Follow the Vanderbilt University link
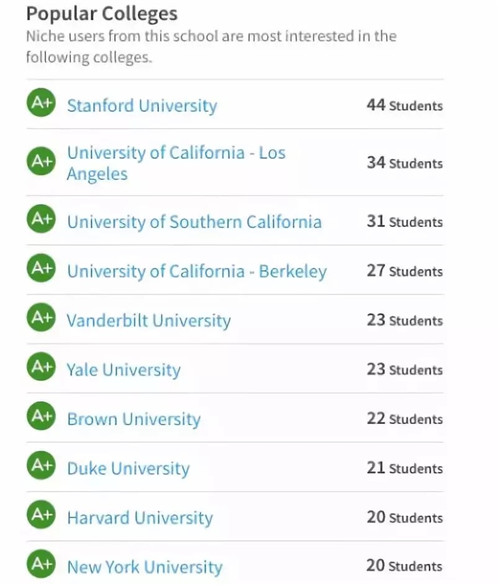This screenshot has height=586, width=500. pyautogui.click(x=149, y=321)
